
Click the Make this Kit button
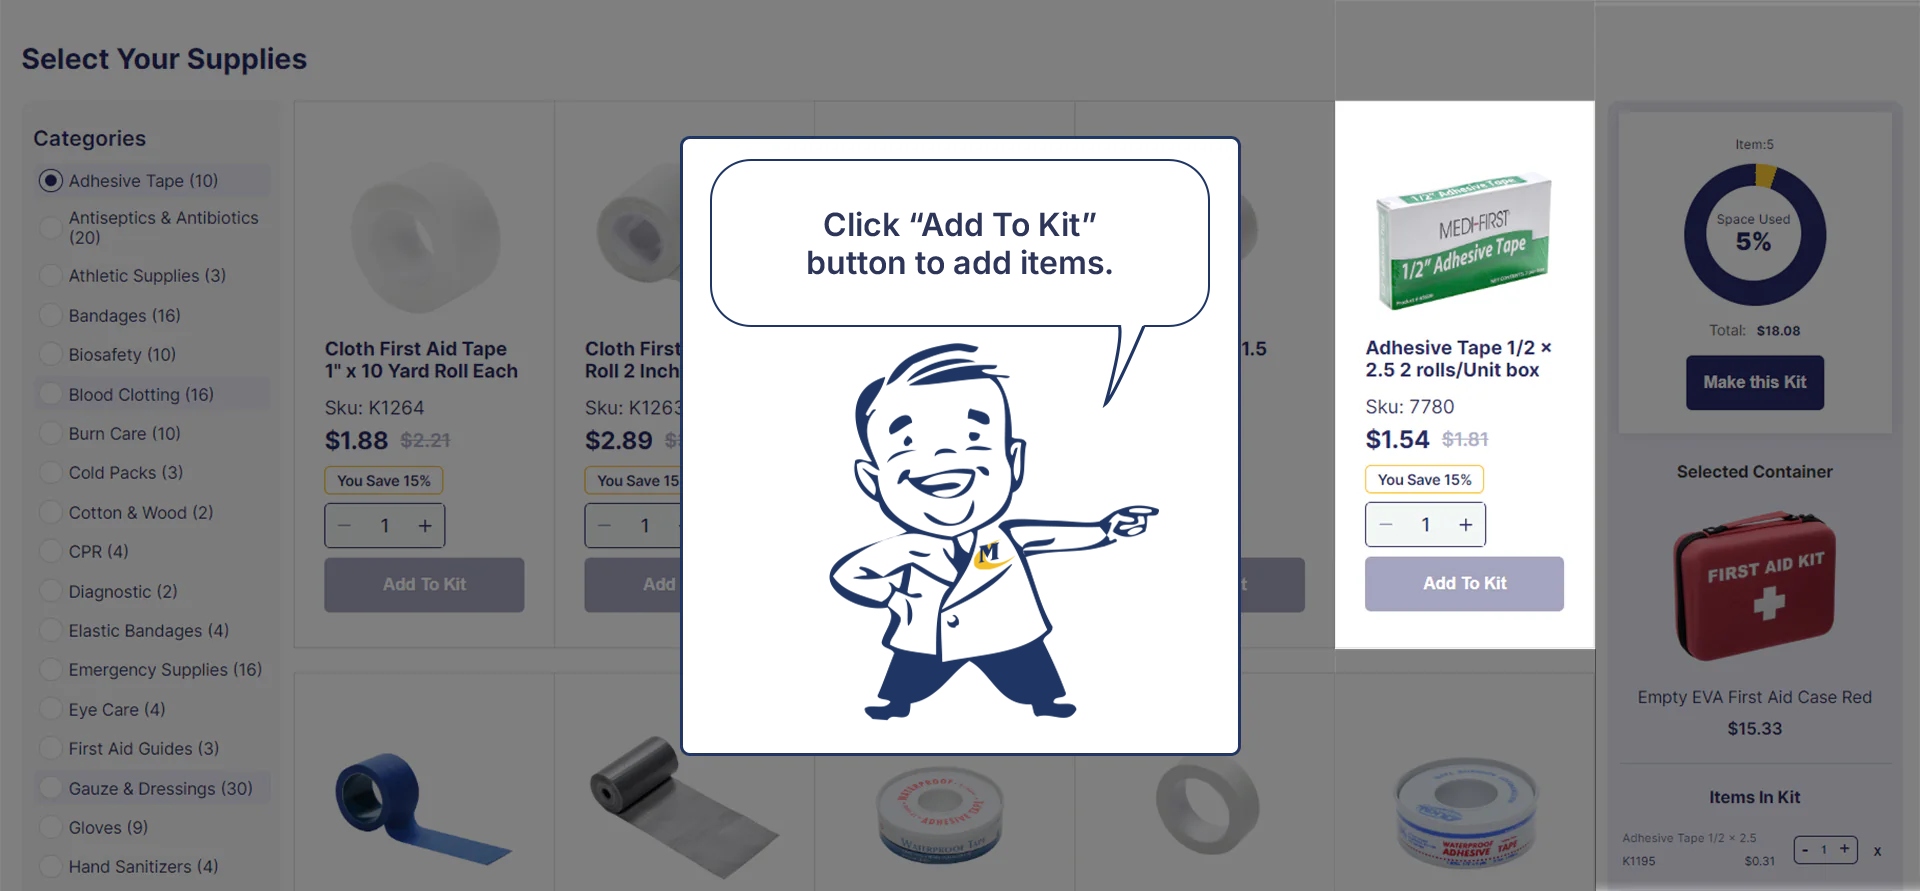[x=1755, y=383]
